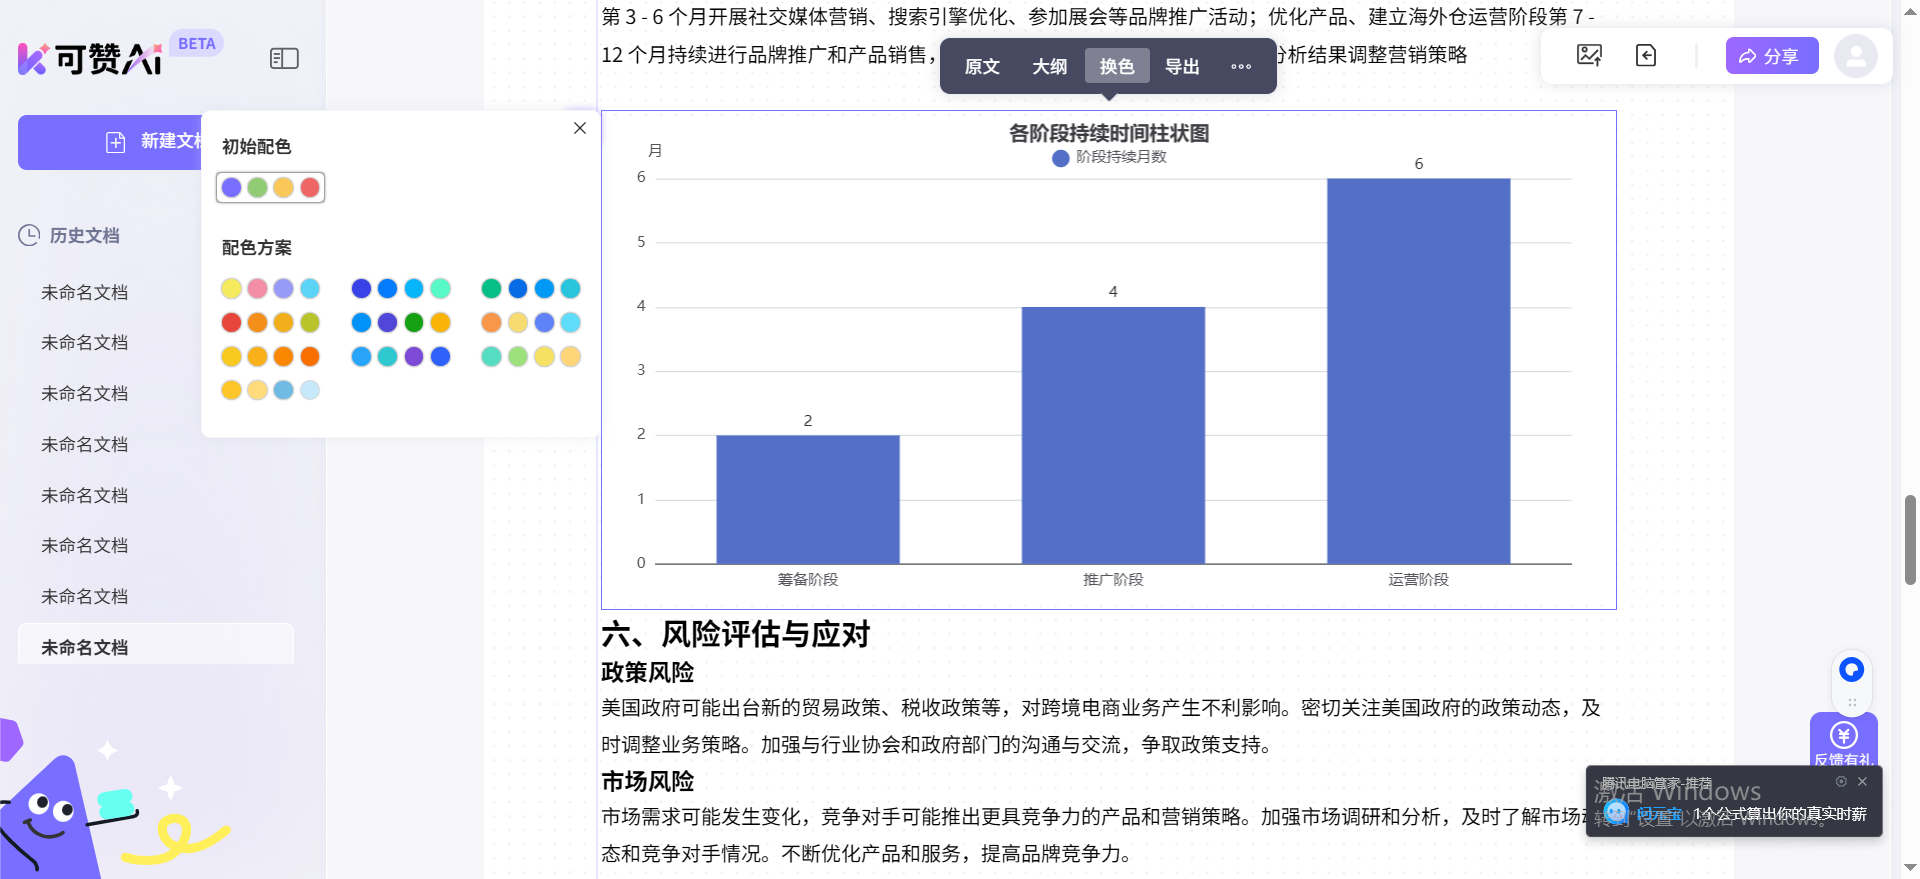Apply the red-orange-amber-olive palette
This screenshot has height=879, width=1920.
[x=271, y=322]
